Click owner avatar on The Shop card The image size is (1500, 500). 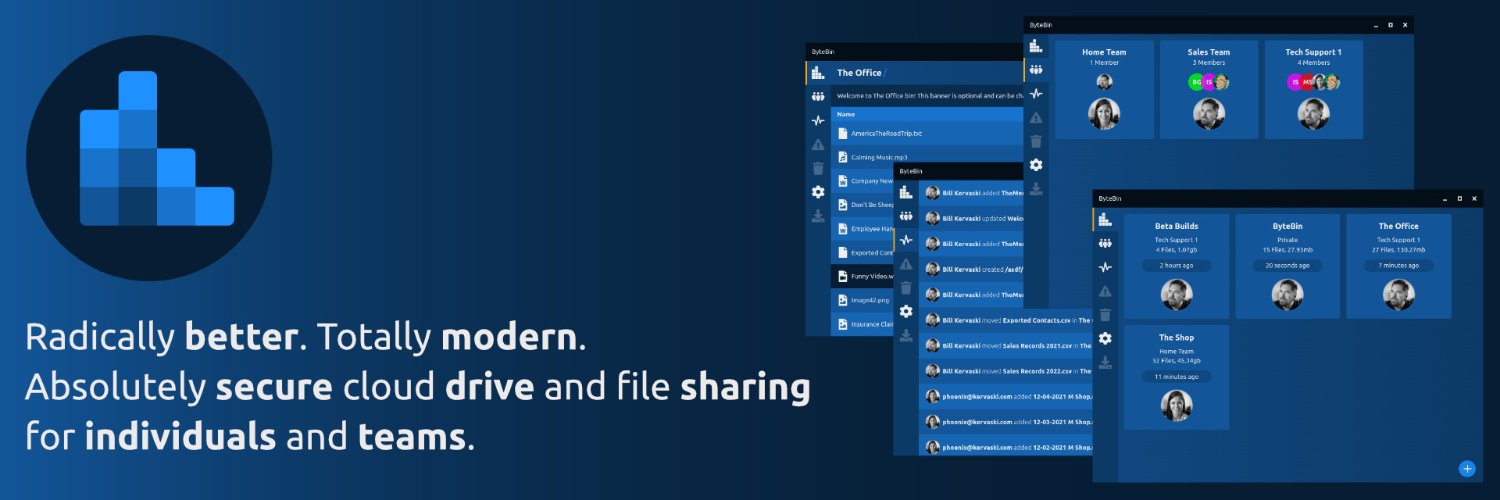(1176, 405)
